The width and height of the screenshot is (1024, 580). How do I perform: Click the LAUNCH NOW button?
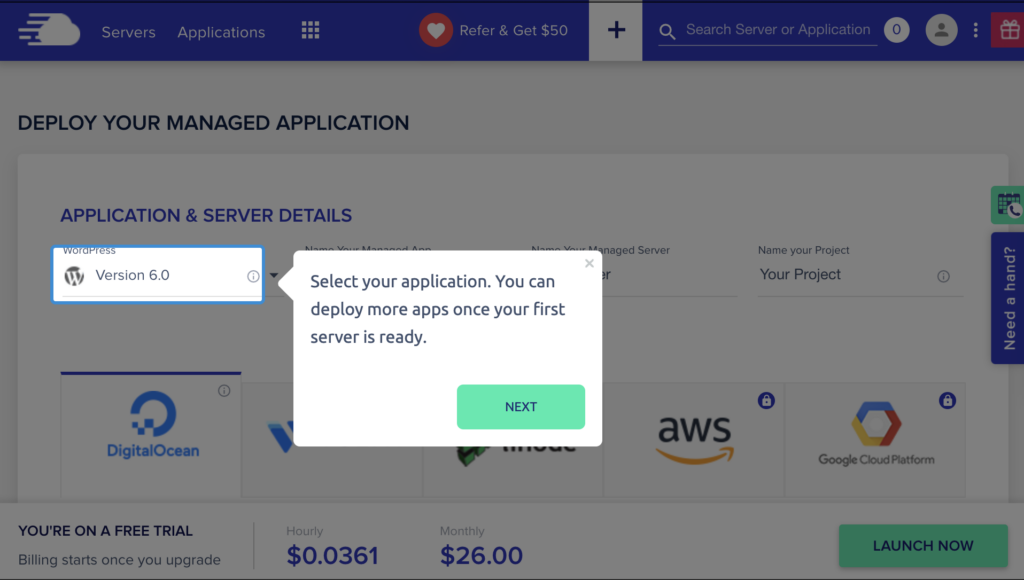[x=923, y=546]
